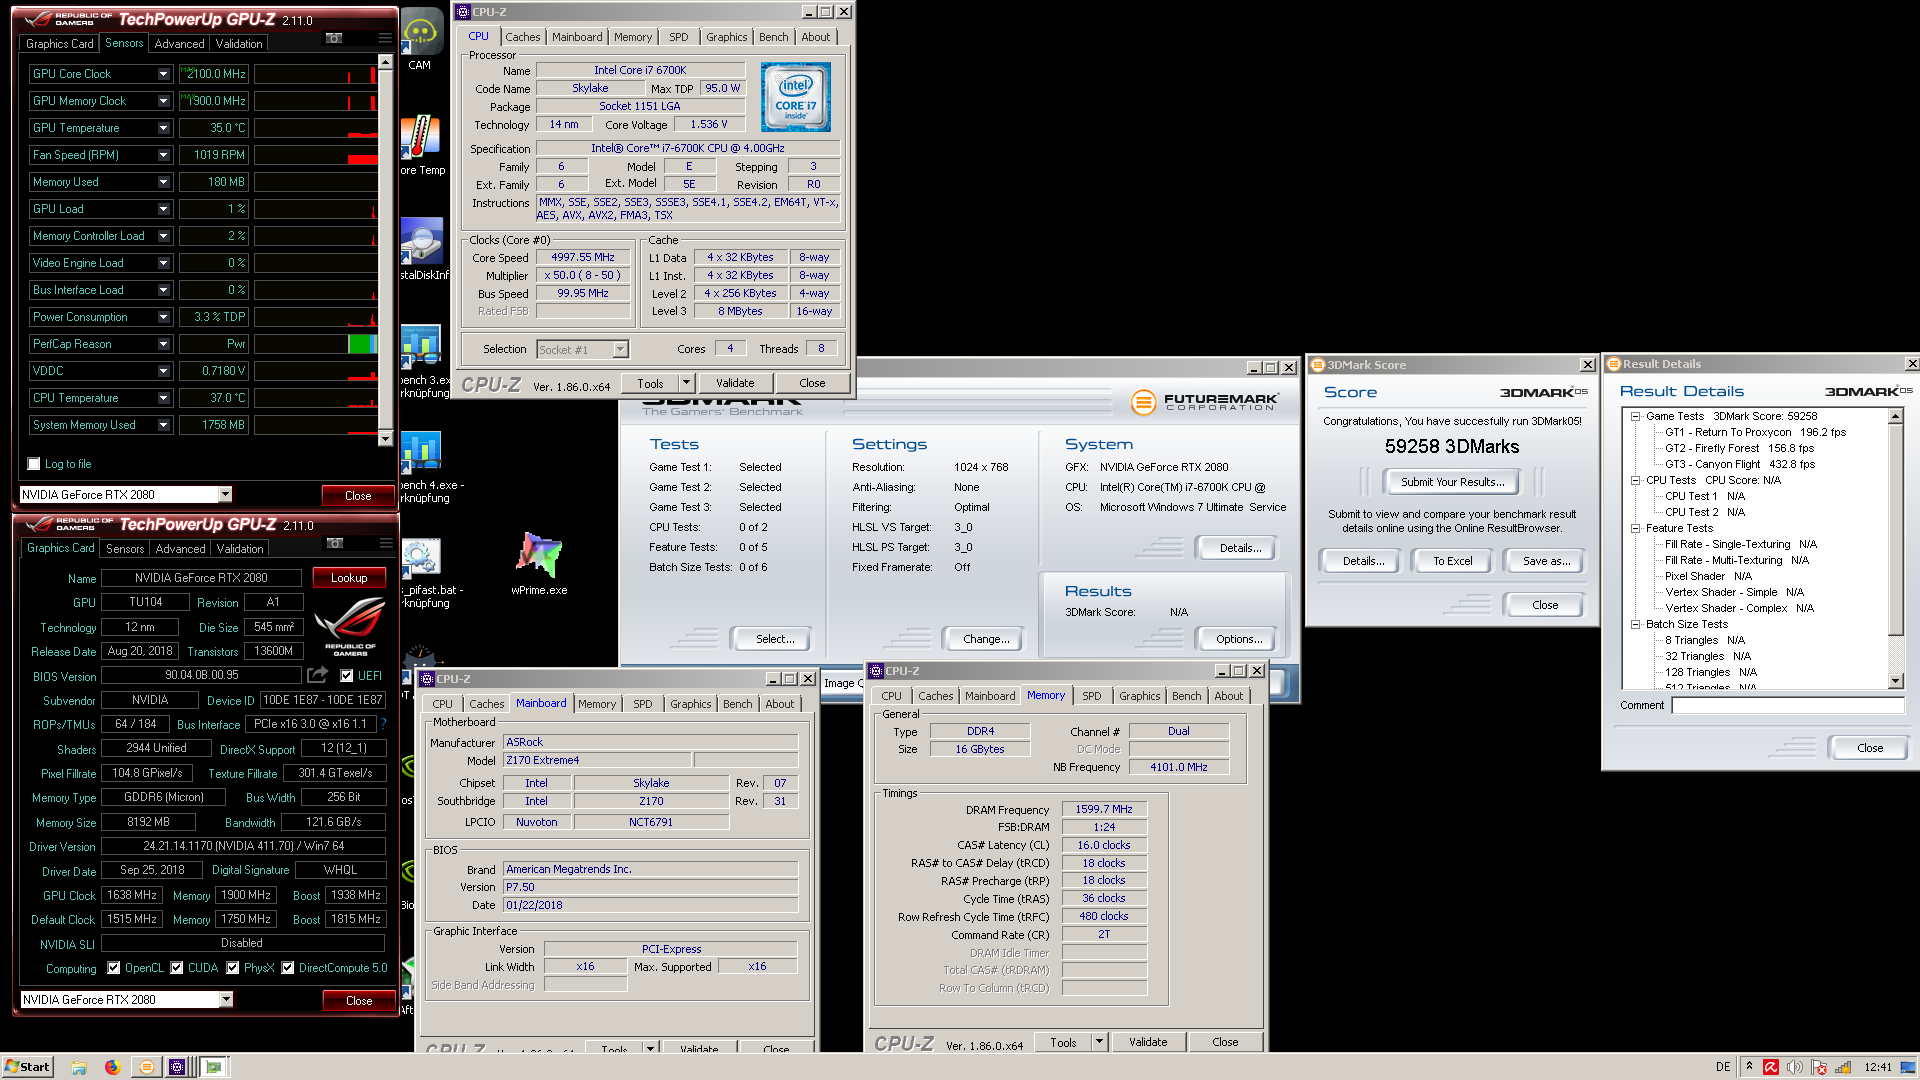Collapse the Game Tests tree node
Image resolution: width=1920 pixels, height=1080 pixels.
click(x=1636, y=416)
